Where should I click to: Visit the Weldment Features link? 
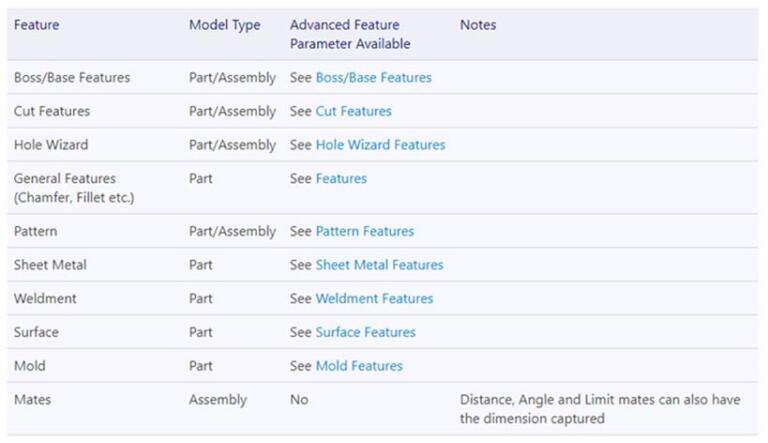click(x=374, y=298)
